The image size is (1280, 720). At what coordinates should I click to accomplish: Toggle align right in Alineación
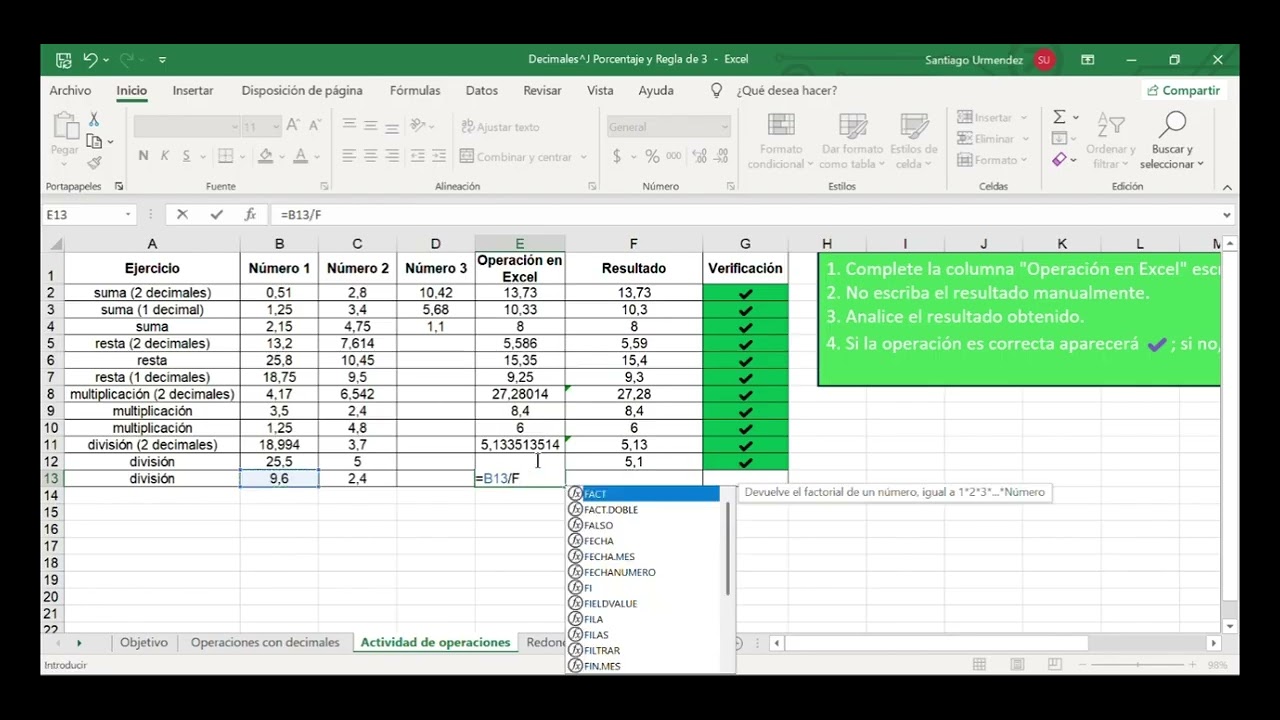391,156
